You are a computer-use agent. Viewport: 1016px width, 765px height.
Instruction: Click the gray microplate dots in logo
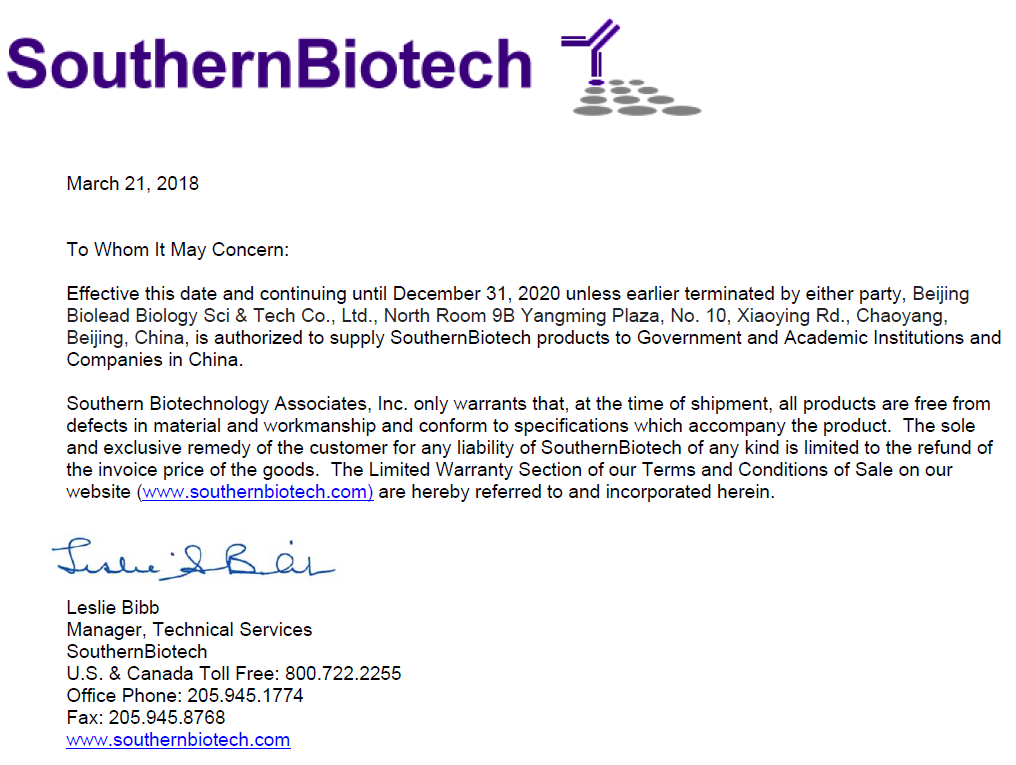point(636,98)
